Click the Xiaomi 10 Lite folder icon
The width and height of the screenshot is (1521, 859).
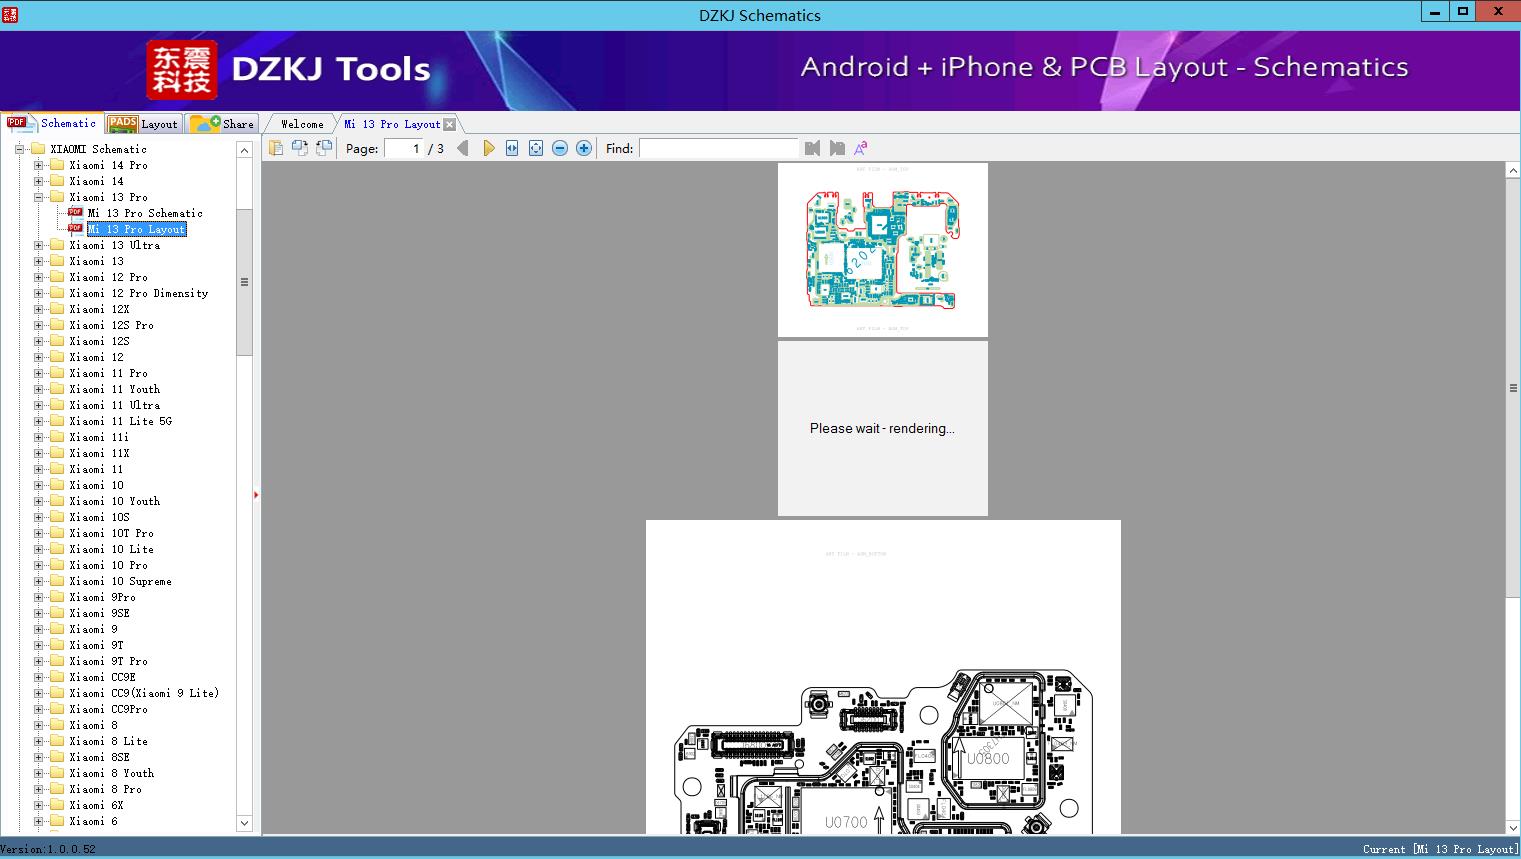click(x=57, y=549)
